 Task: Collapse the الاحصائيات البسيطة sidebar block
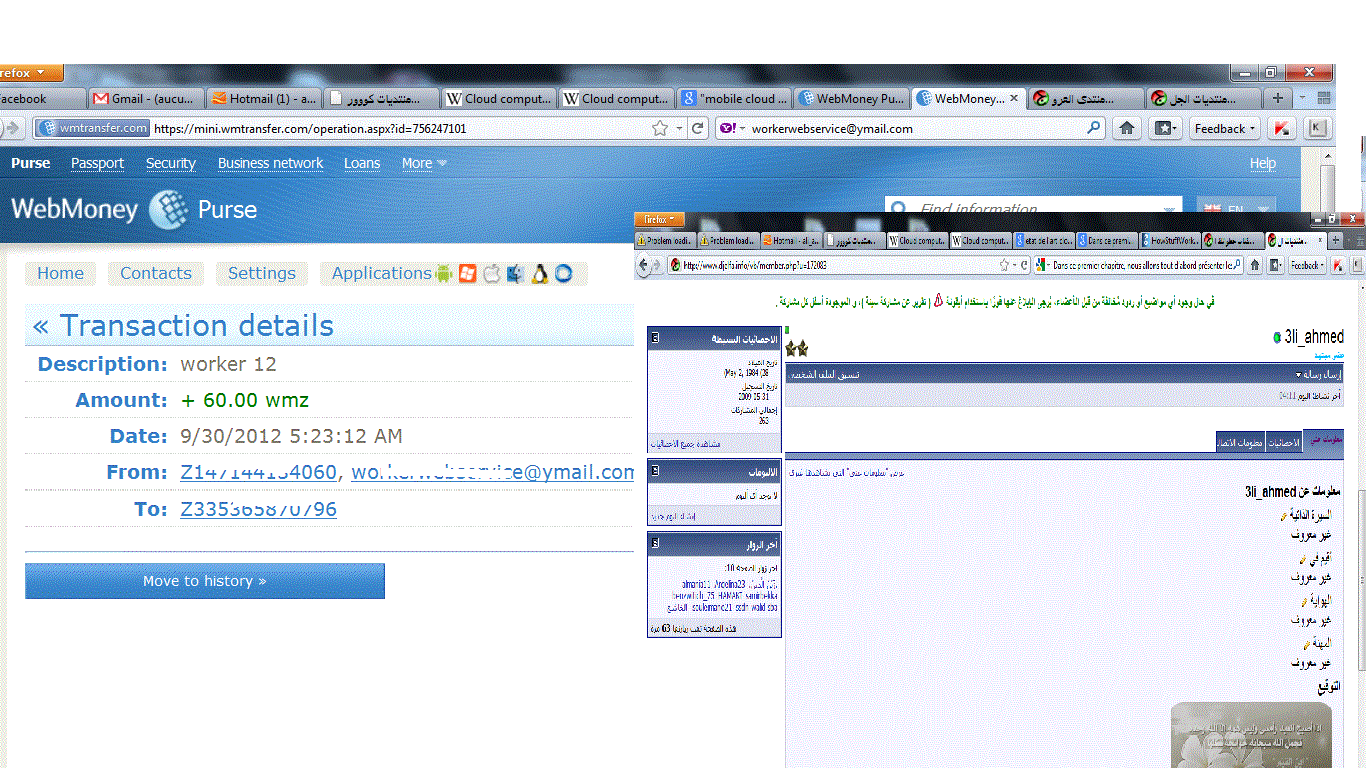coord(654,339)
